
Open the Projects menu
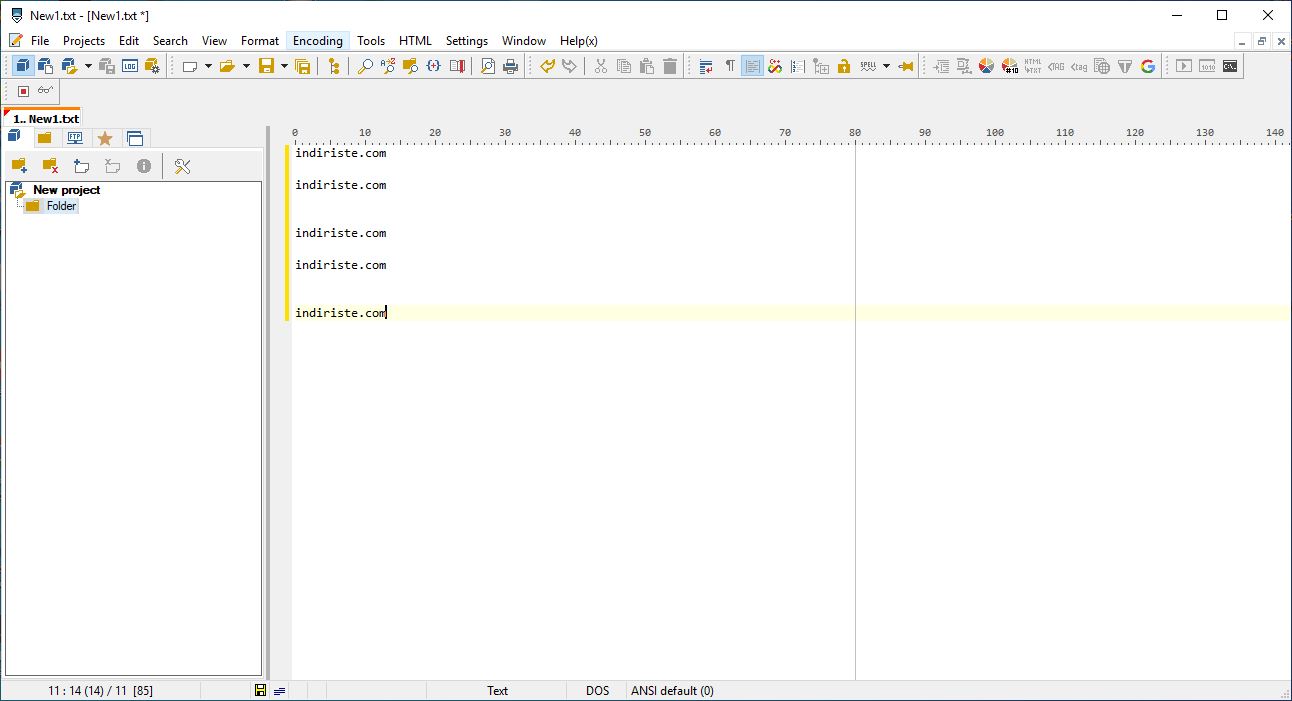[84, 41]
